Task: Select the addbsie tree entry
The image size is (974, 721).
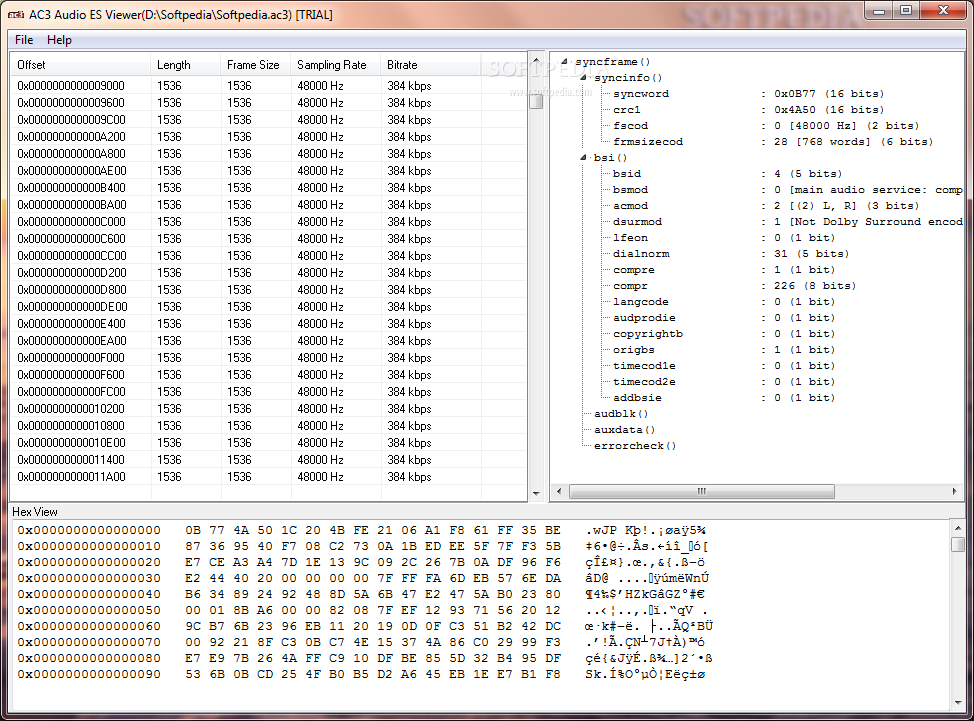Action: coord(724,398)
